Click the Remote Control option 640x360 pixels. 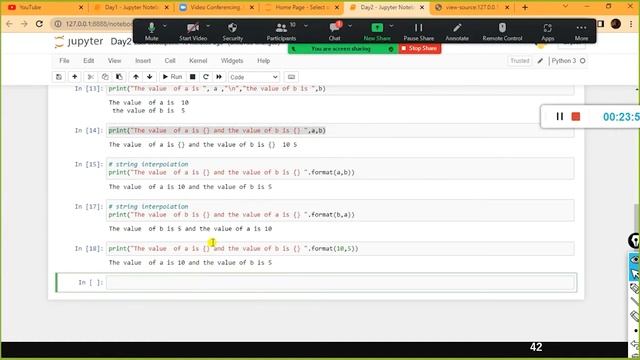click(x=502, y=31)
